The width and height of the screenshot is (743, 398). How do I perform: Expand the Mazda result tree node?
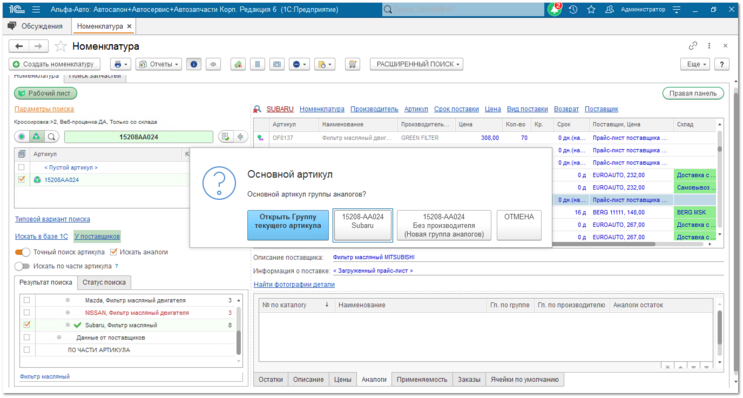(68, 300)
